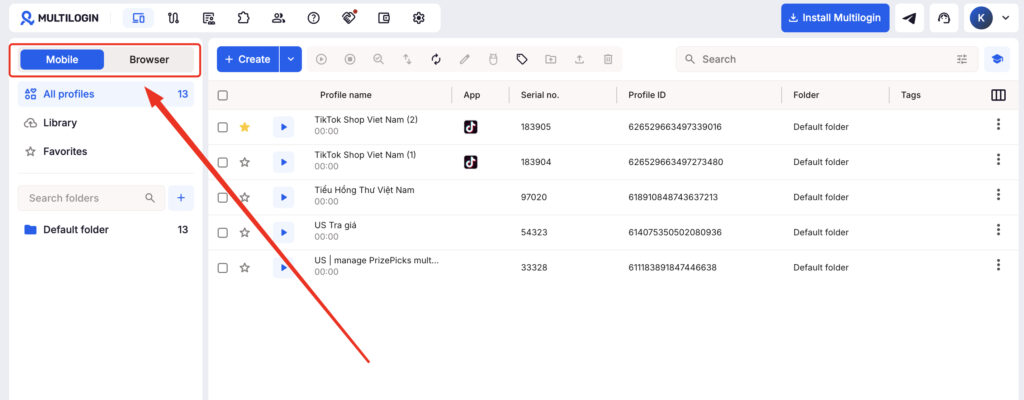1024x400 pixels.
Task: Click the refresh sync icon in toolbar
Action: click(436, 59)
